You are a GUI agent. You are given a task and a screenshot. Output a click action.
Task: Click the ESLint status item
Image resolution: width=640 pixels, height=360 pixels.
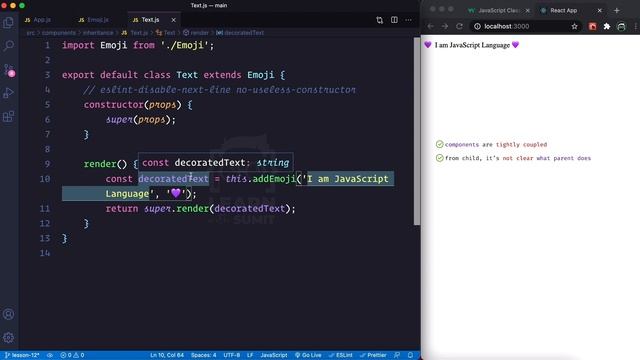tap(341, 355)
